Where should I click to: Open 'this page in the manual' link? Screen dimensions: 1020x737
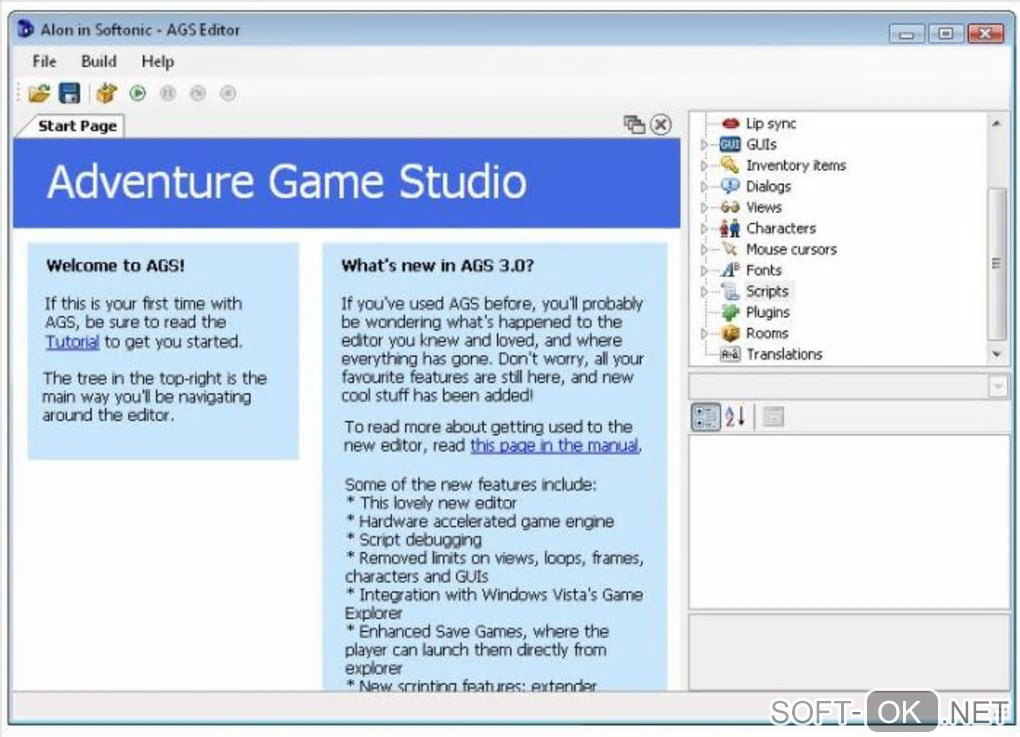554,446
